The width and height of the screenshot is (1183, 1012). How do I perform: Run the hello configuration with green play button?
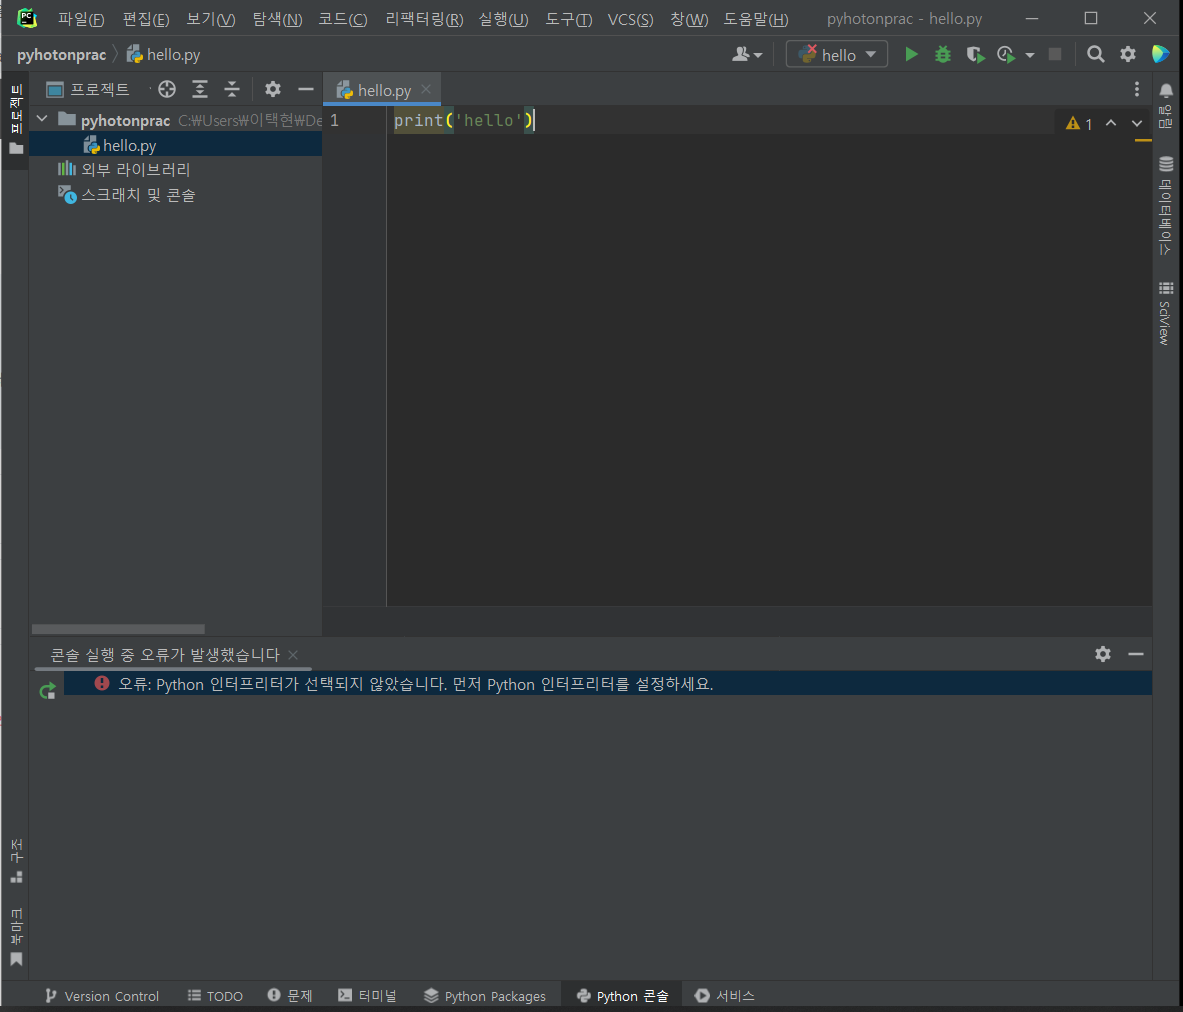tap(911, 54)
